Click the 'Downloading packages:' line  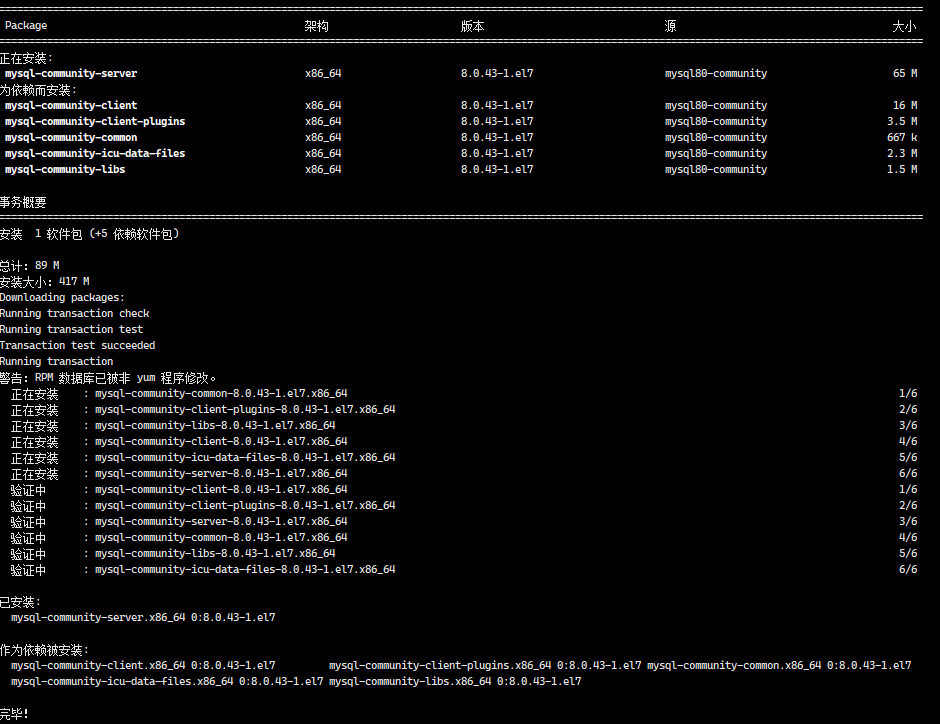click(x=62, y=297)
